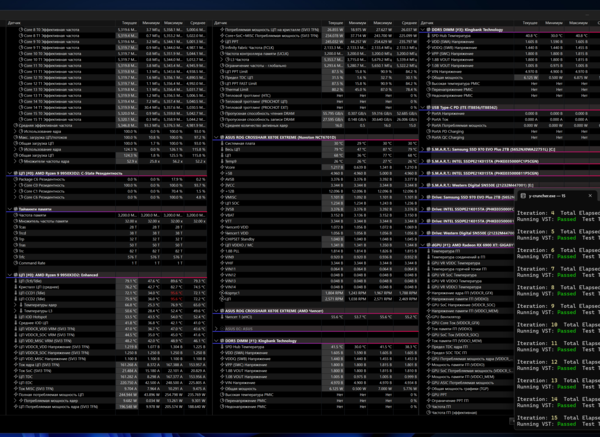Select the Тепловой троттлинг (HTC) row
600x437 pixels.
[x=316, y=95]
